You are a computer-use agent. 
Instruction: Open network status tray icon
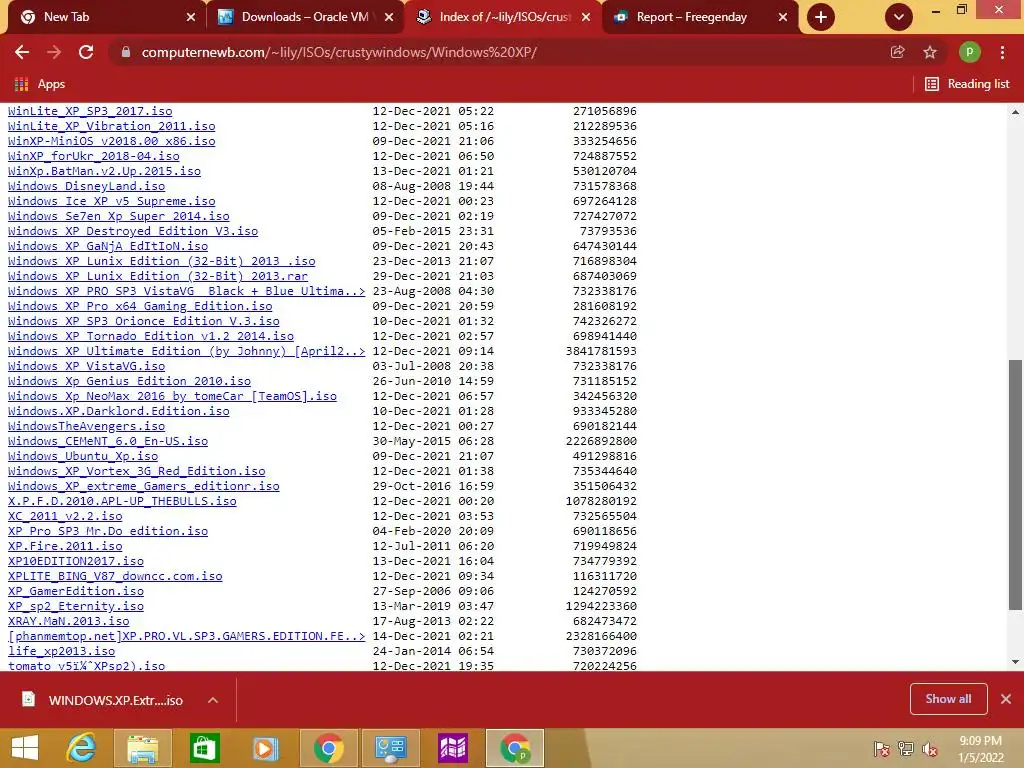(x=906, y=749)
